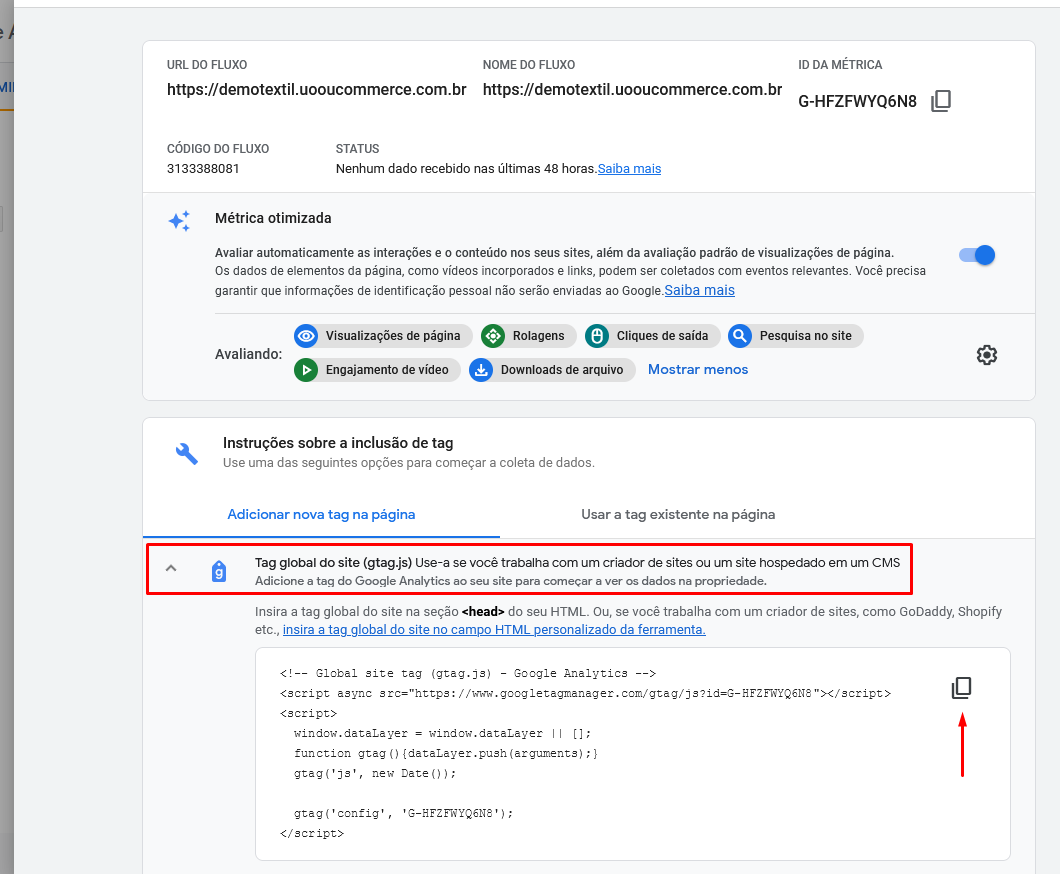Click the stream code 3133388081
This screenshot has height=874, width=1060.
(x=203, y=168)
